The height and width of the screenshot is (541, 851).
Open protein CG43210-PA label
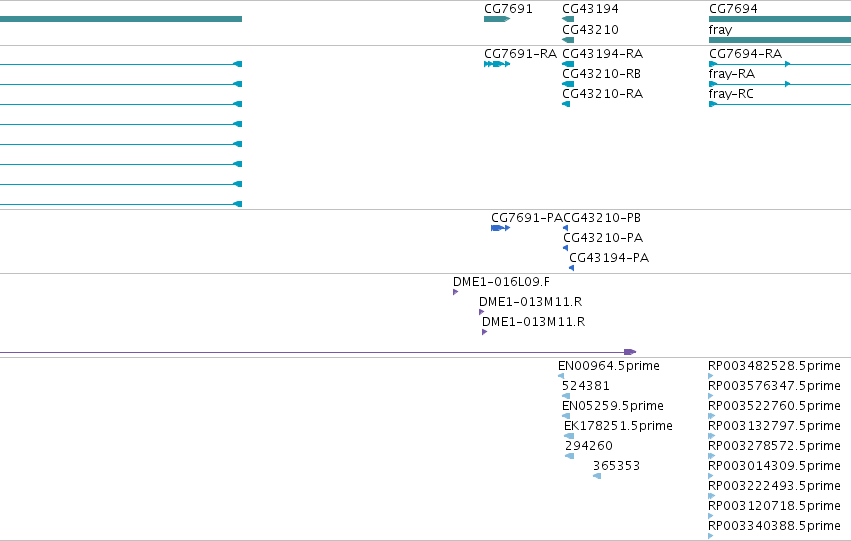pyautogui.click(x=603, y=238)
